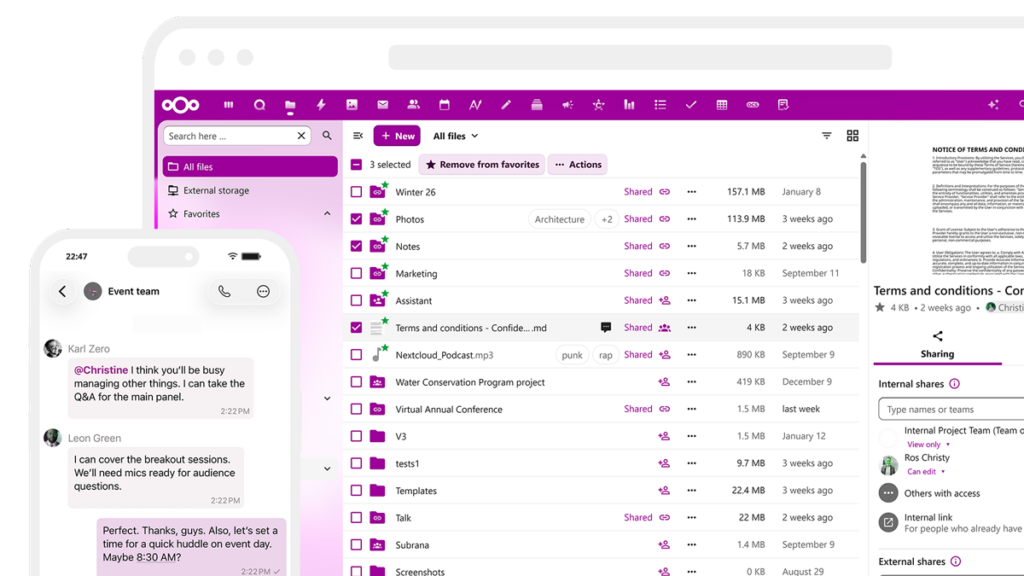Open Ros Christy's 'Can edit' permission dropdown
The height and width of the screenshot is (576, 1024).
click(925, 472)
